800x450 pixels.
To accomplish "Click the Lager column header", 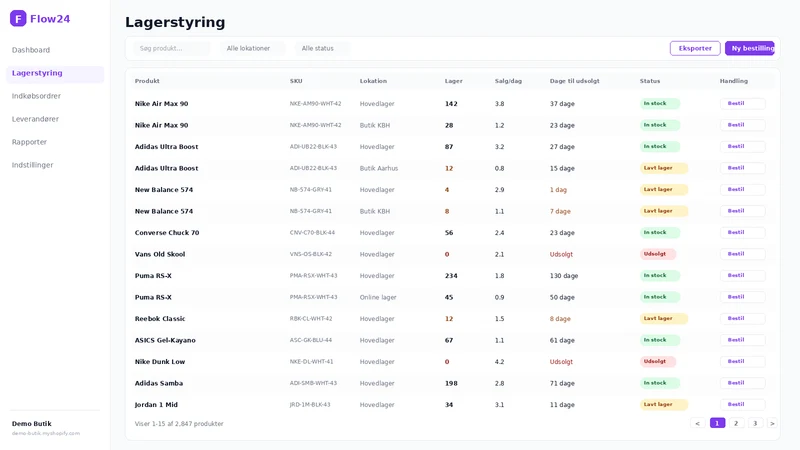I will [x=454, y=81].
